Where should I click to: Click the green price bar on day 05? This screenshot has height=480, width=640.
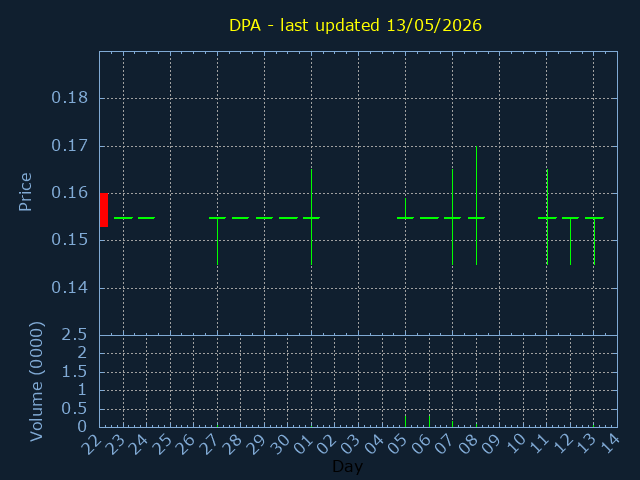click(405, 209)
